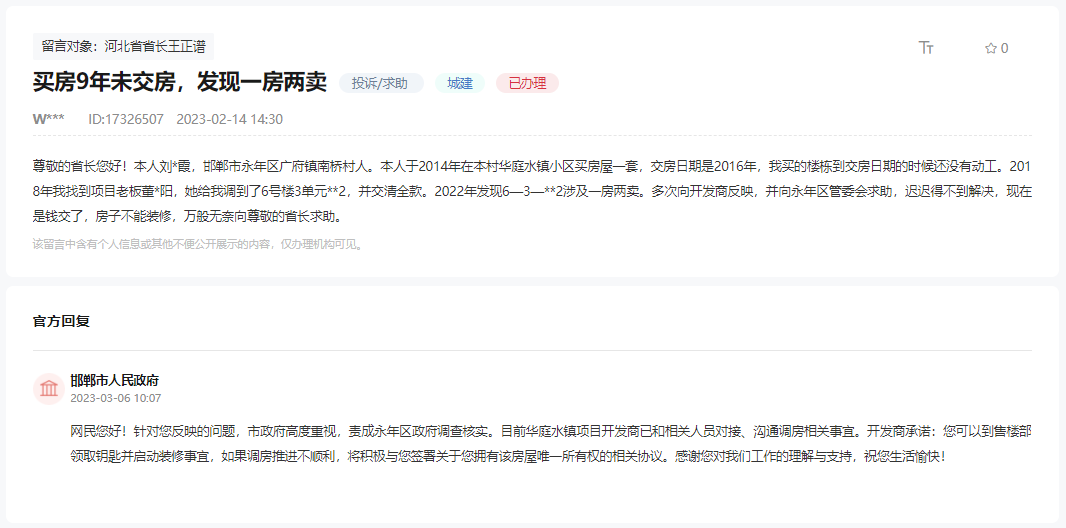The width and height of the screenshot is (1066, 528).
Task: Click the title 买房9年未交房，发现一房两卖
Action: [179, 83]
